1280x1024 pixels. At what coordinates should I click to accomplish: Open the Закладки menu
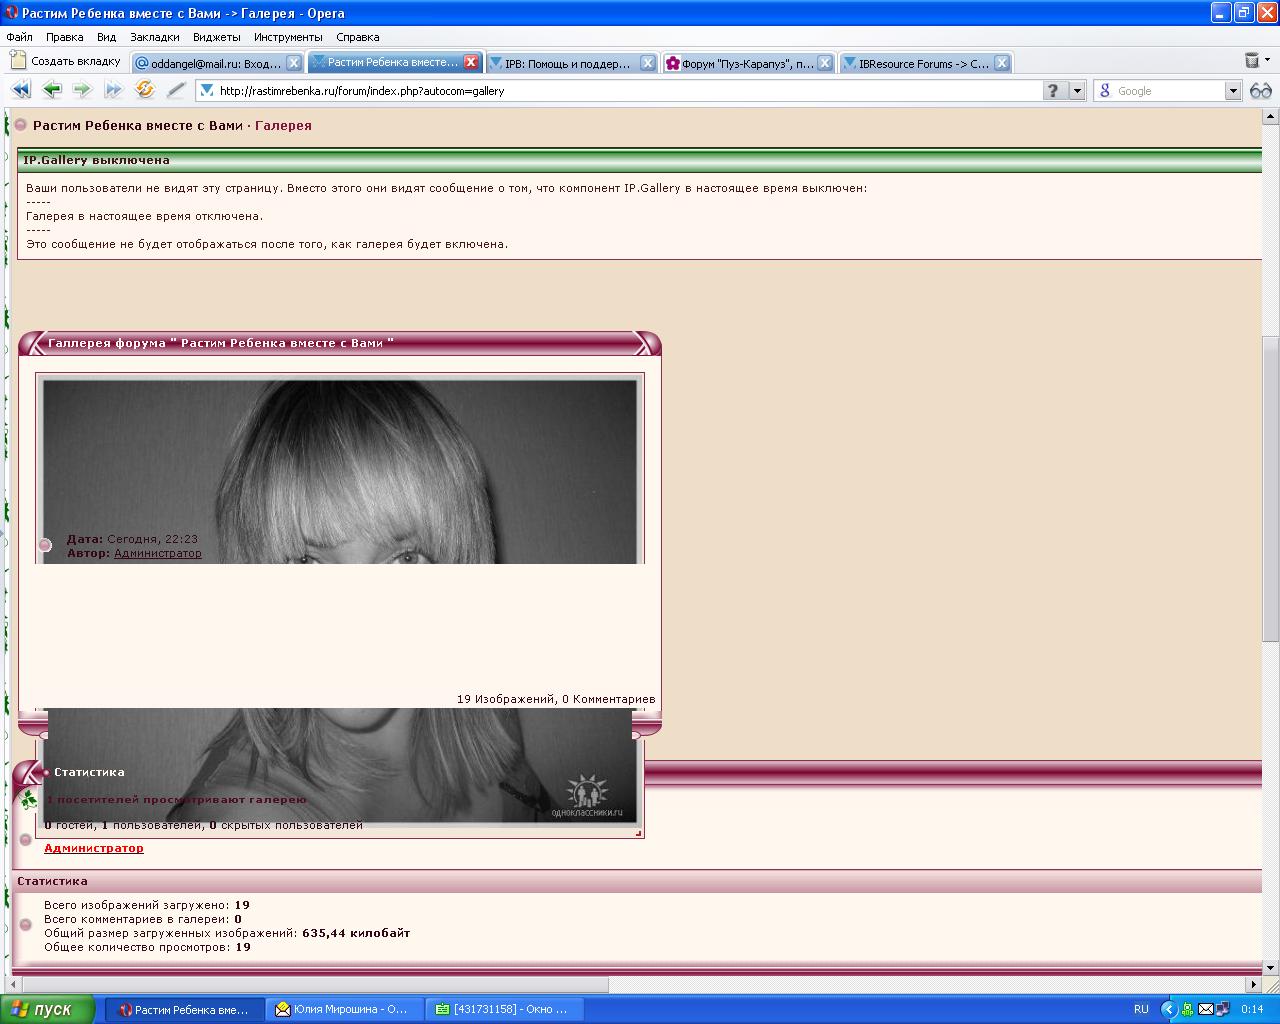pos(155,37)
